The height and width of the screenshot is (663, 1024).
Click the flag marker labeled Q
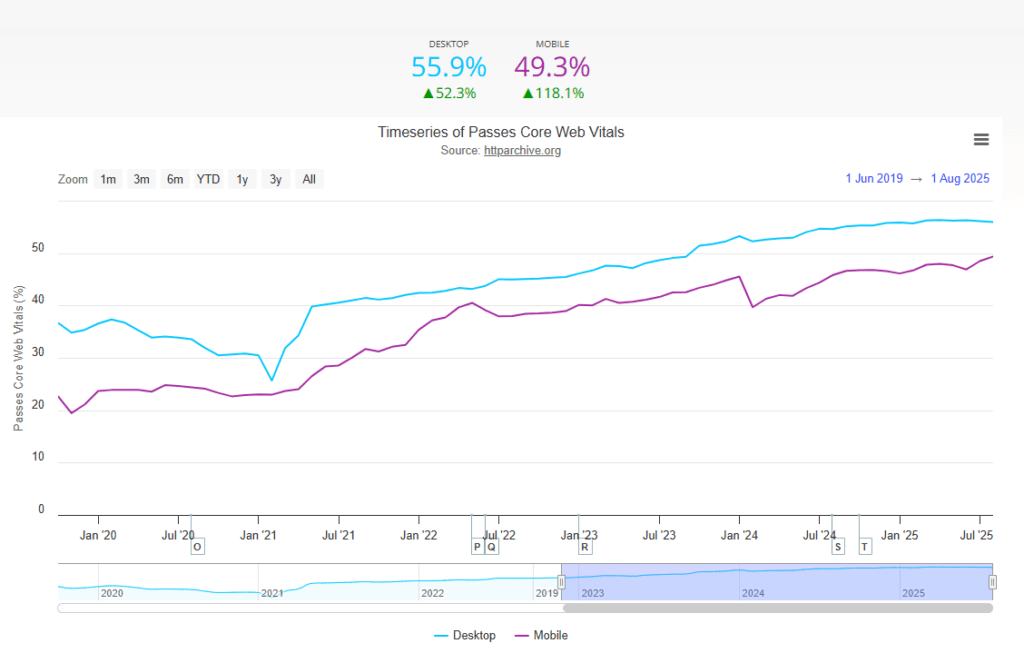point(490,547)
